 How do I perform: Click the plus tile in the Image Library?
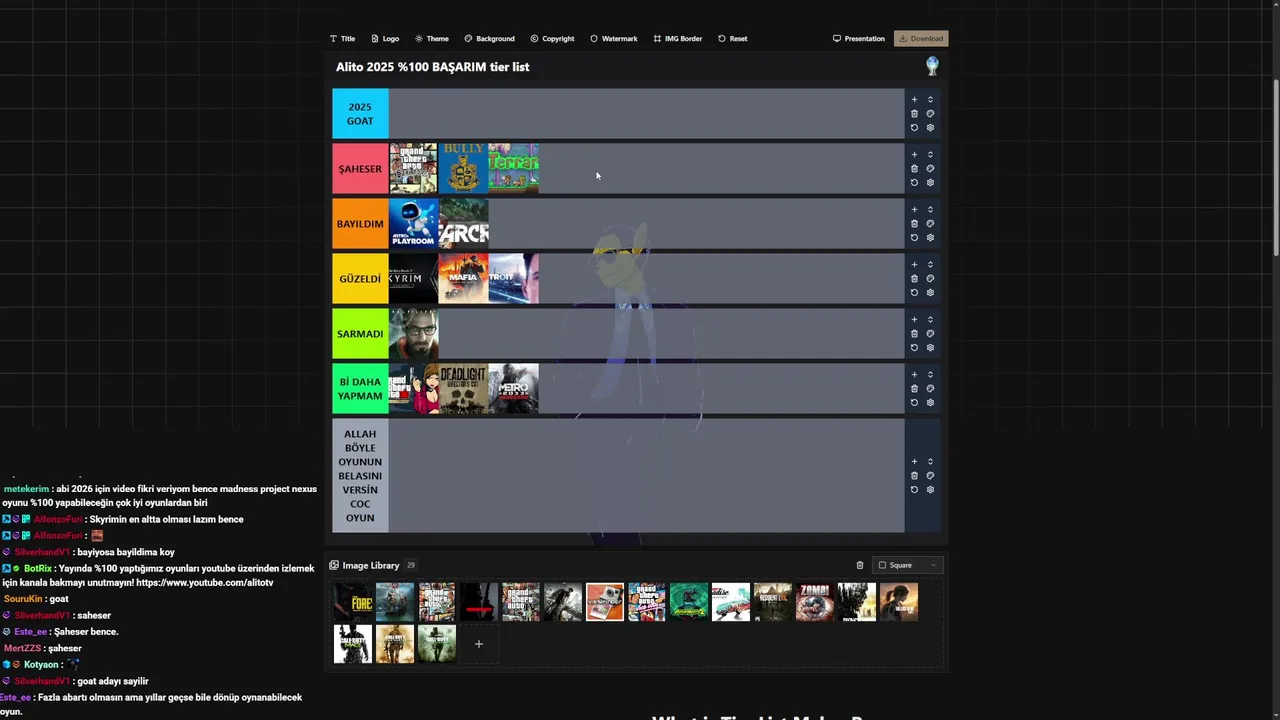[479, 644]
